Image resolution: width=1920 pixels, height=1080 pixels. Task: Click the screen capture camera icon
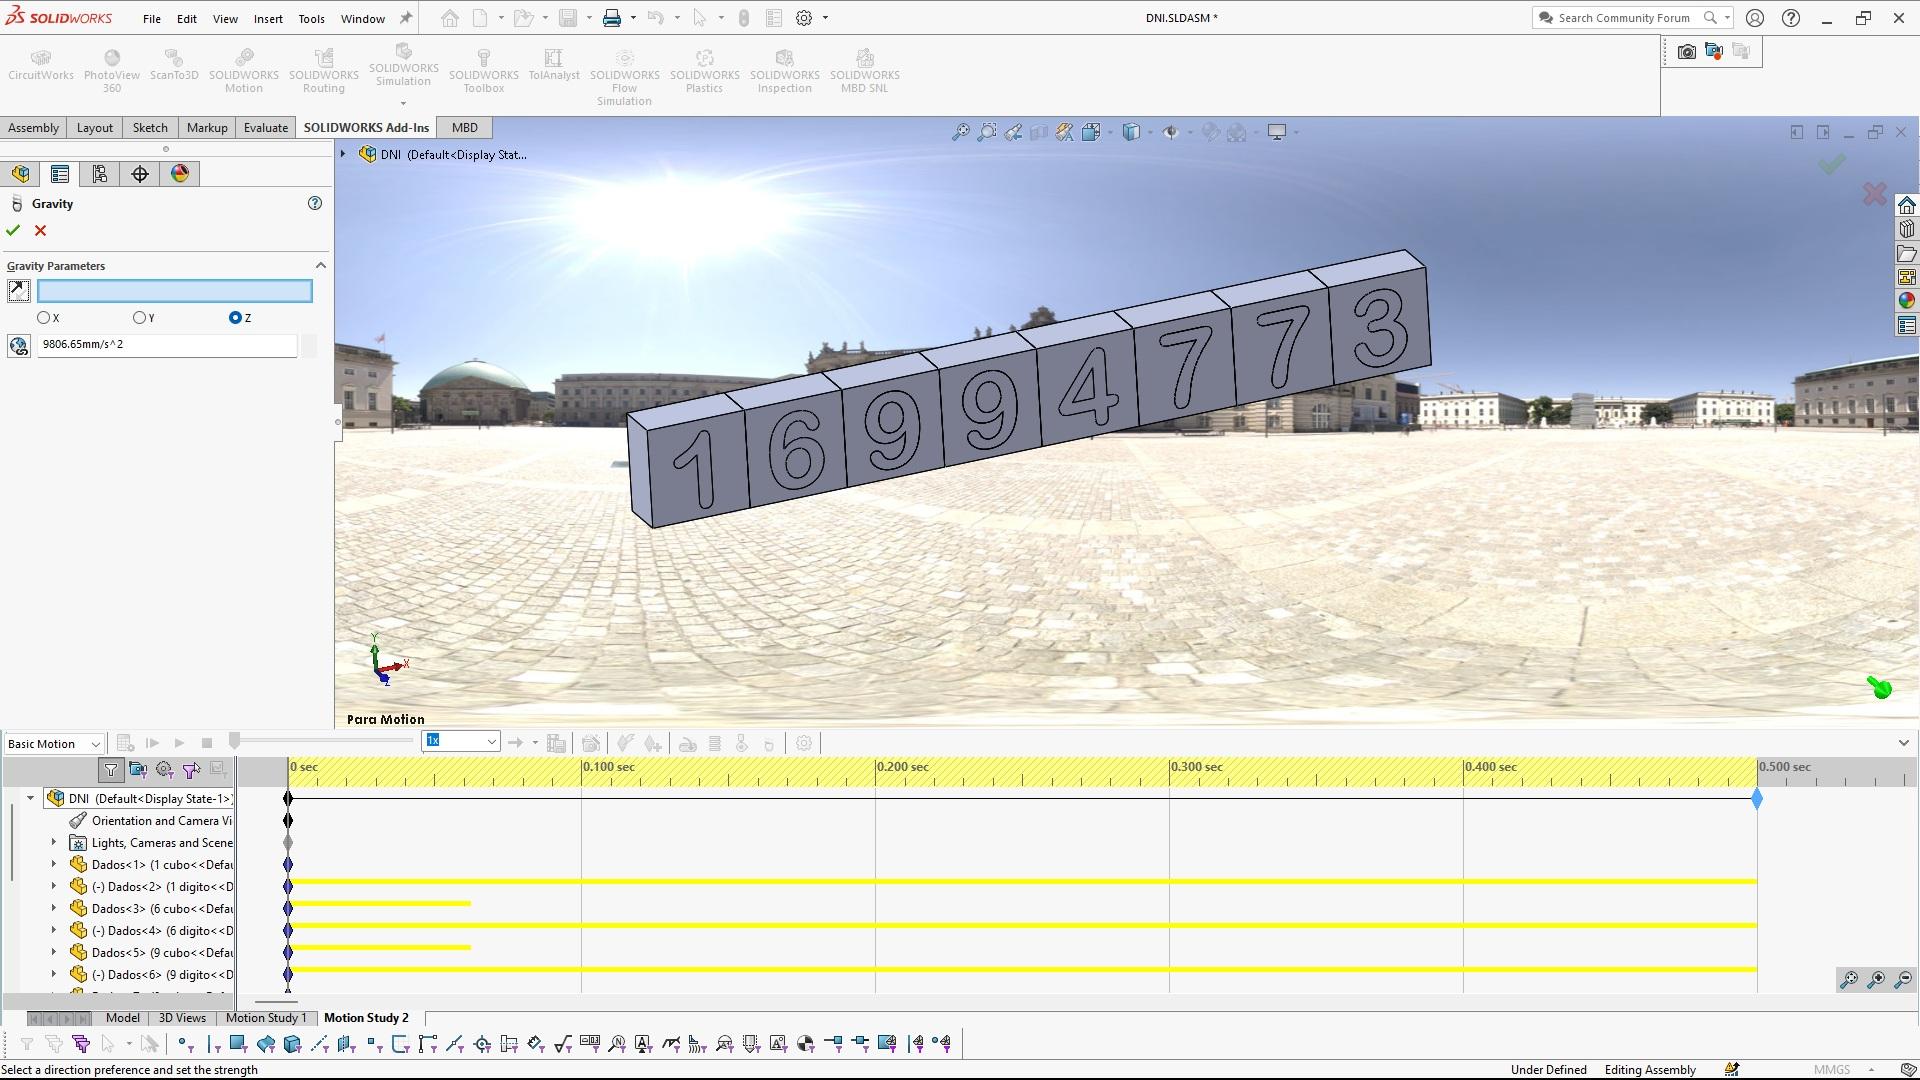tap(1686, 52)
